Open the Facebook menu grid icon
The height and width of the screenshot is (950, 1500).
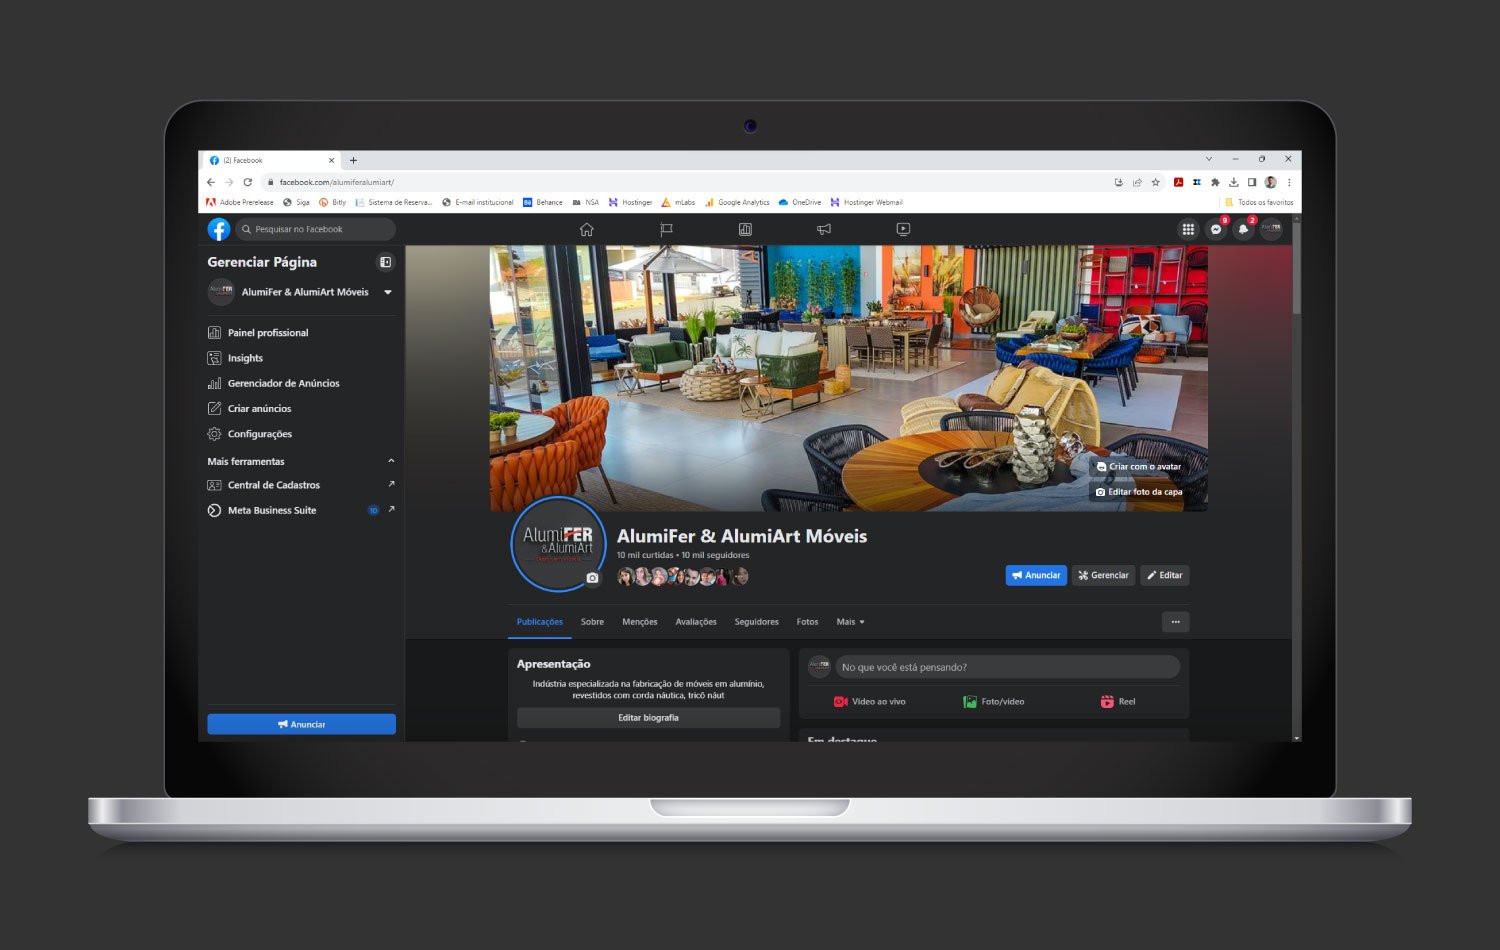pos(1188,229)
